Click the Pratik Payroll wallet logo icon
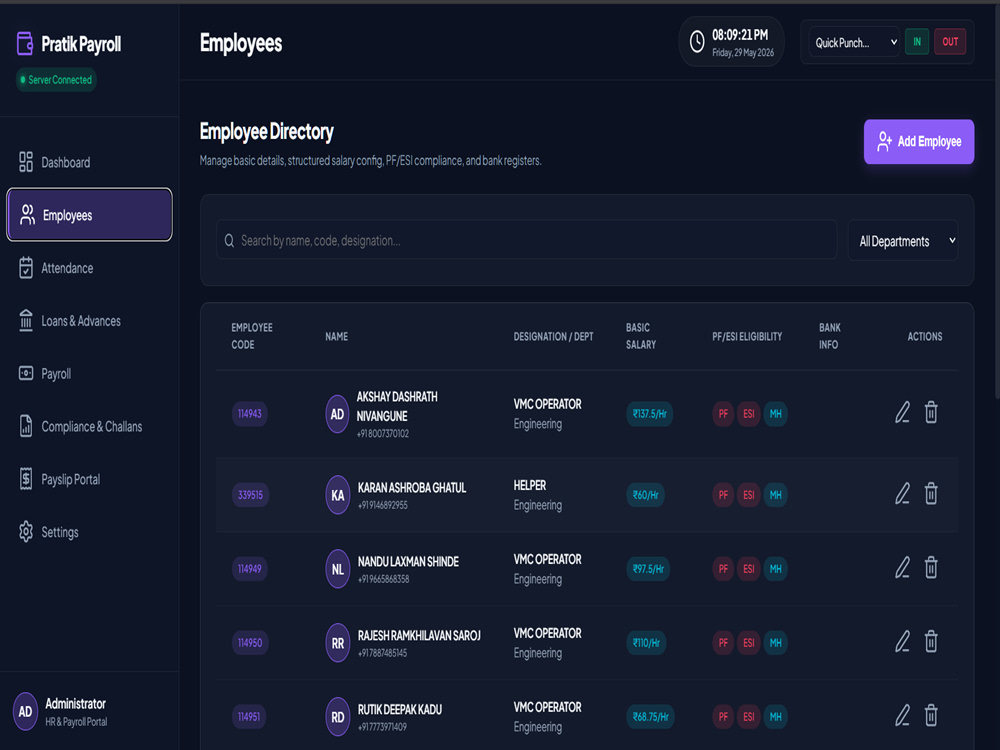Image resolution: width=1000 pixels, height=750 pixels. [x=25, y=43]
